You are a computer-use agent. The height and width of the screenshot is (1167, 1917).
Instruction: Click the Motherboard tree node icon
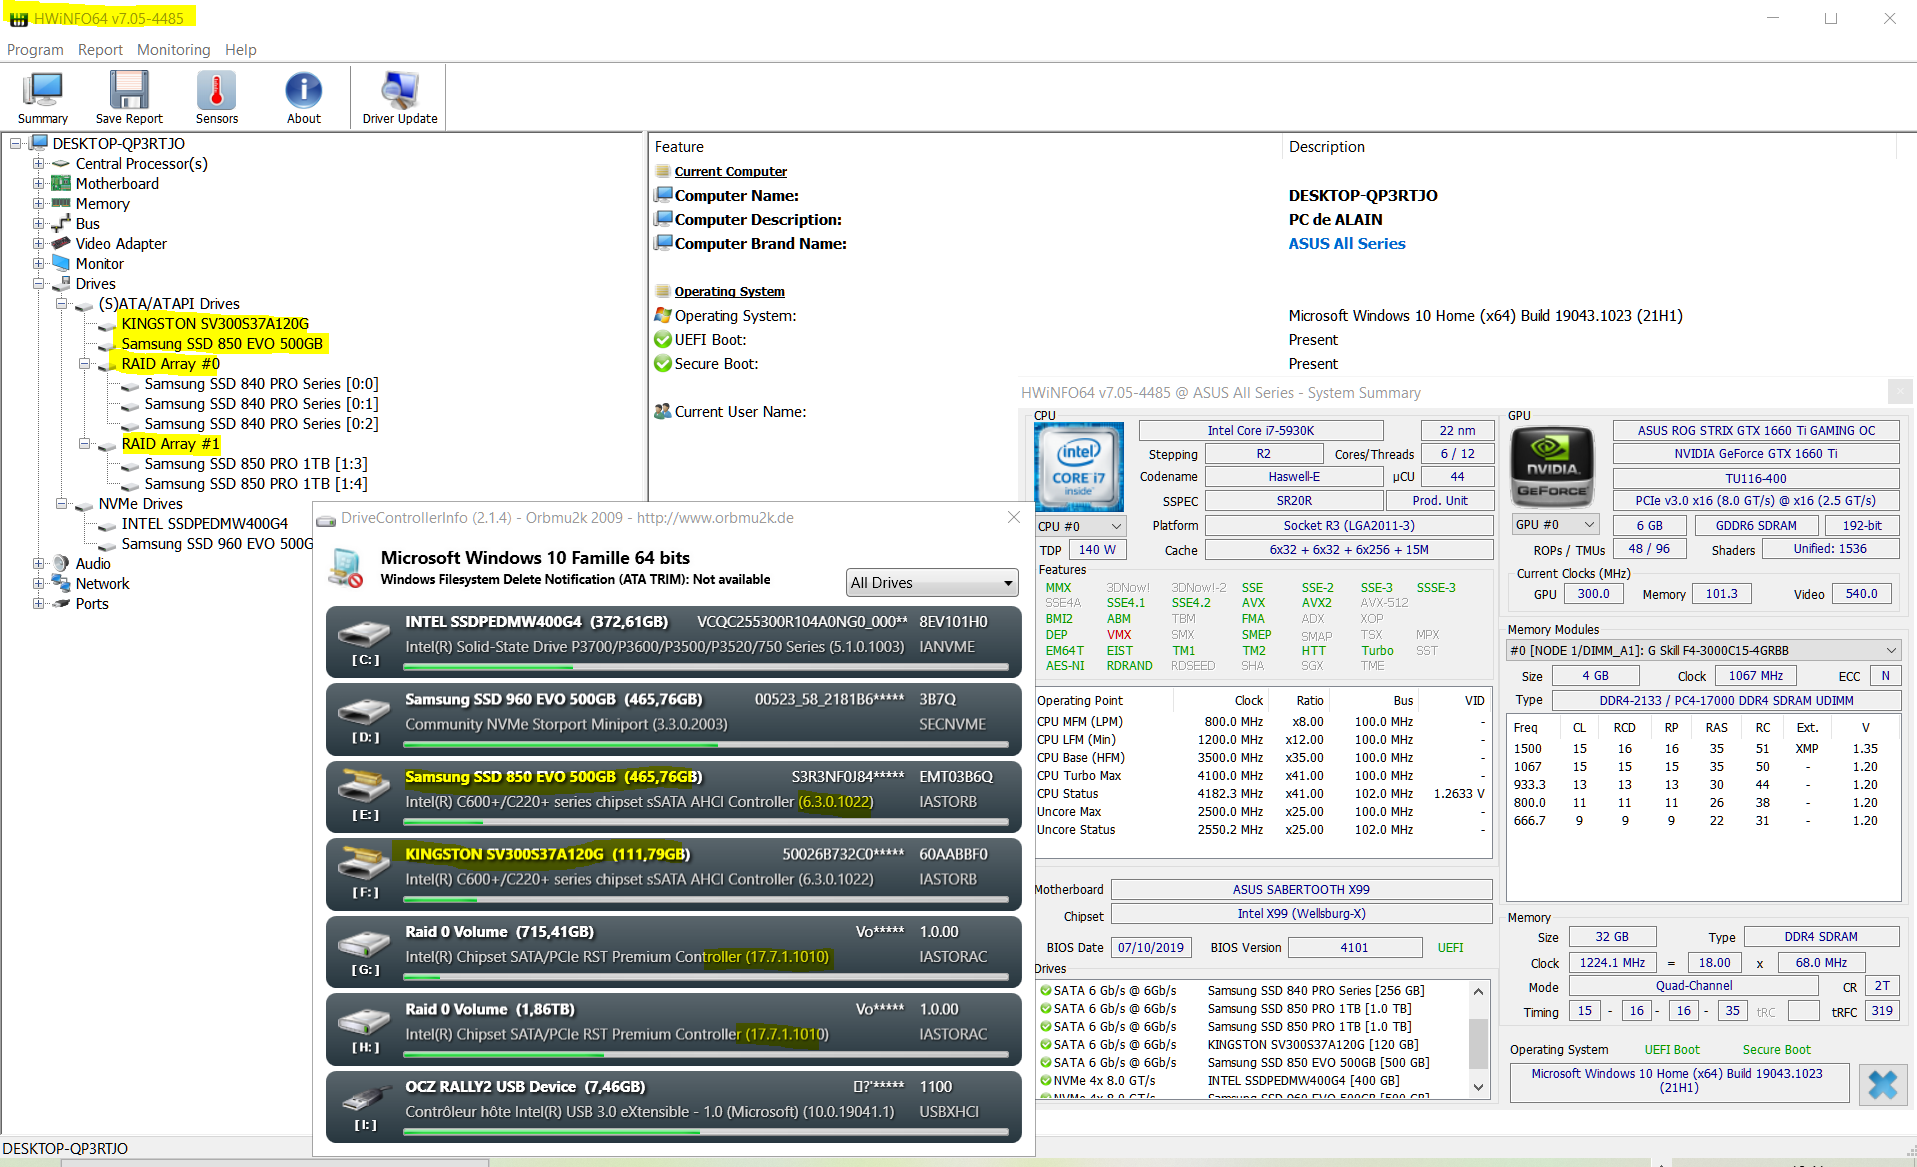click(x=61, y=183)
